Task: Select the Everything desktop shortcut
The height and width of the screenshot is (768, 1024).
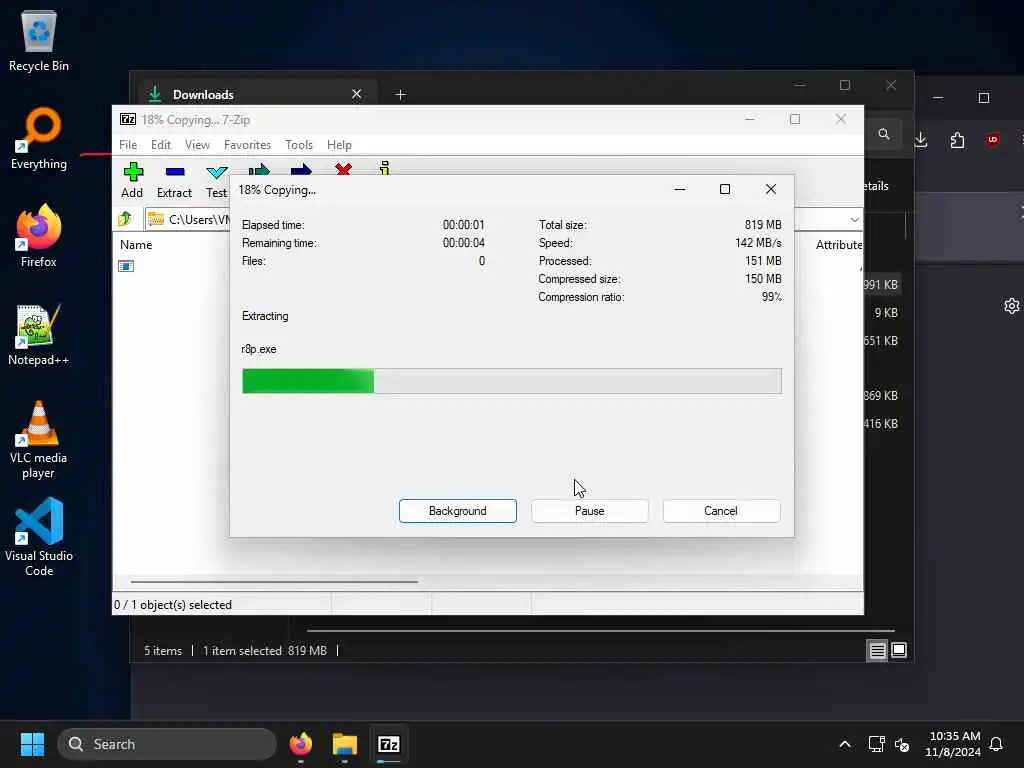Action: click(39, 138)
